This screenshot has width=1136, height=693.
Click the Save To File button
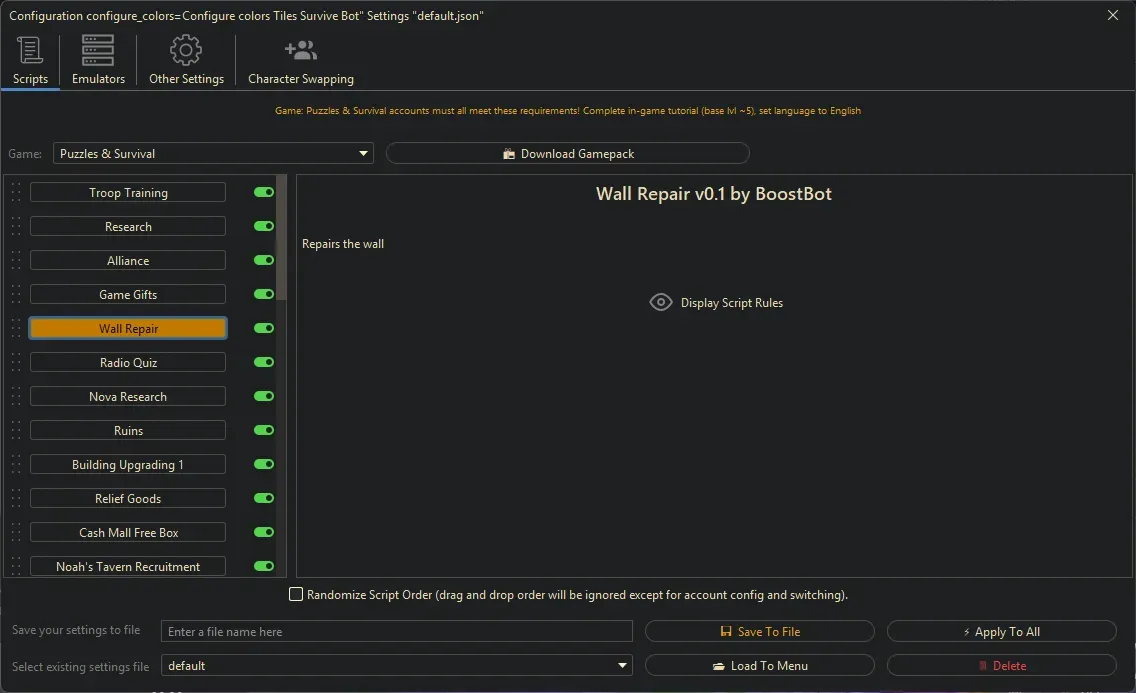[x=759, y=632]
